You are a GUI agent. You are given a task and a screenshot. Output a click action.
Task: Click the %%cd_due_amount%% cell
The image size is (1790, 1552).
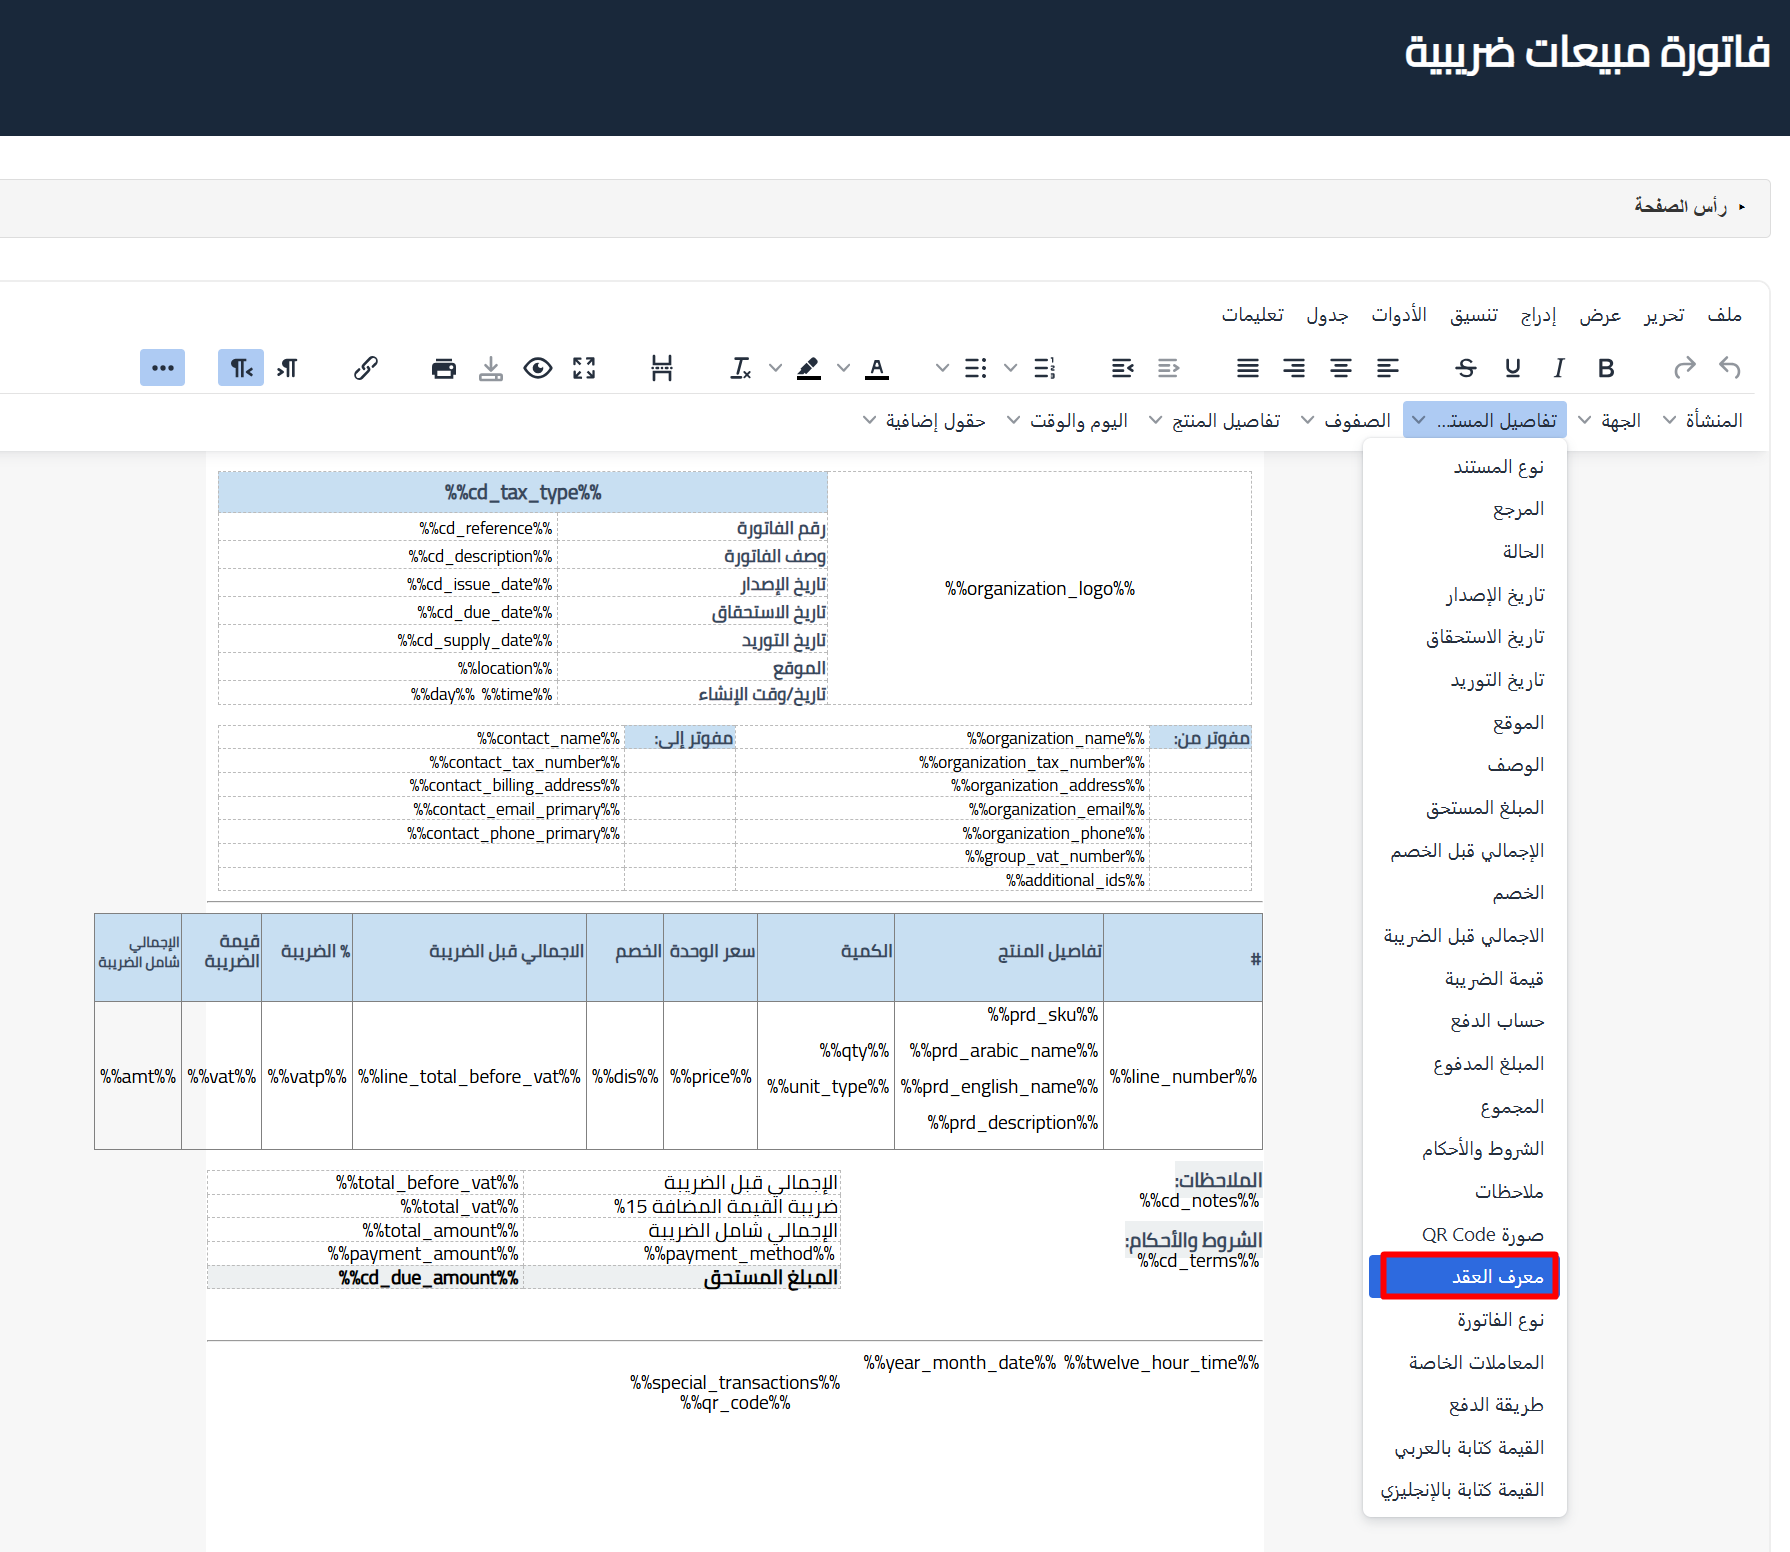coord(365,1277)
